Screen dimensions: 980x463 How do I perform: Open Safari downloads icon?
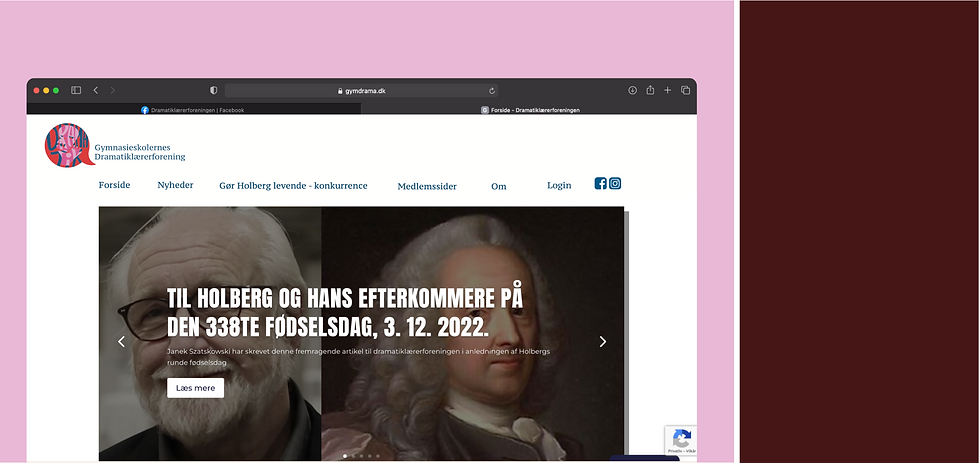[632, 91]
